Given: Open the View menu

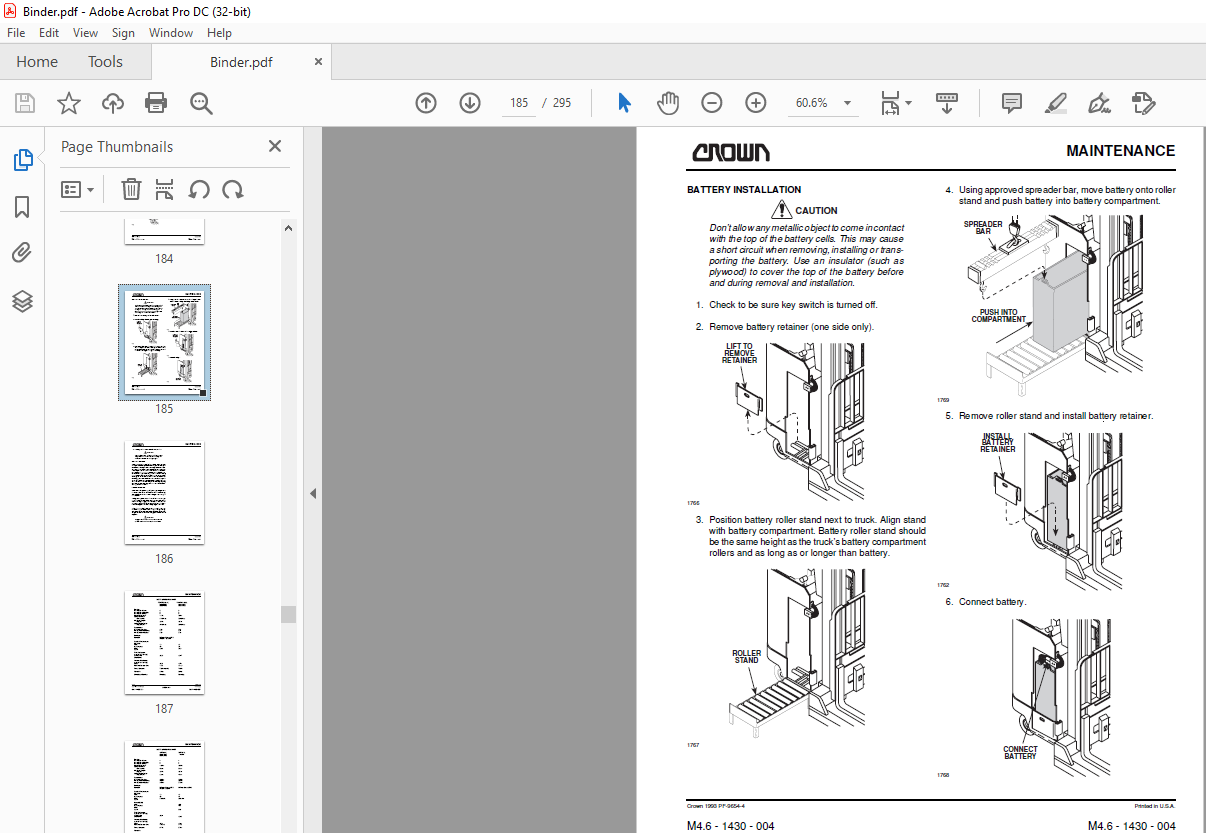Looking at the screenshot, I should pyautogui.click(x=85, y=33).
